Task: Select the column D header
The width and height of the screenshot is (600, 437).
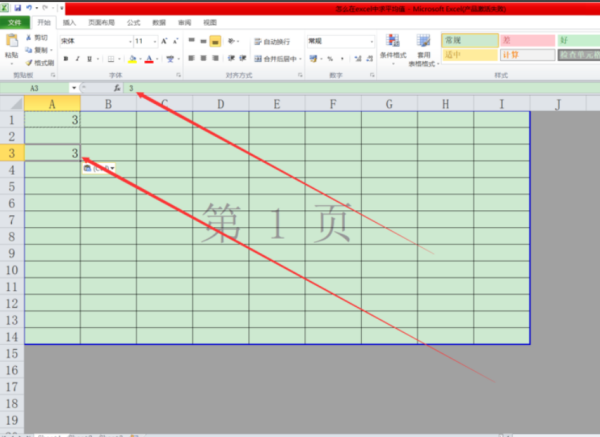Action: tap(221, 104)
